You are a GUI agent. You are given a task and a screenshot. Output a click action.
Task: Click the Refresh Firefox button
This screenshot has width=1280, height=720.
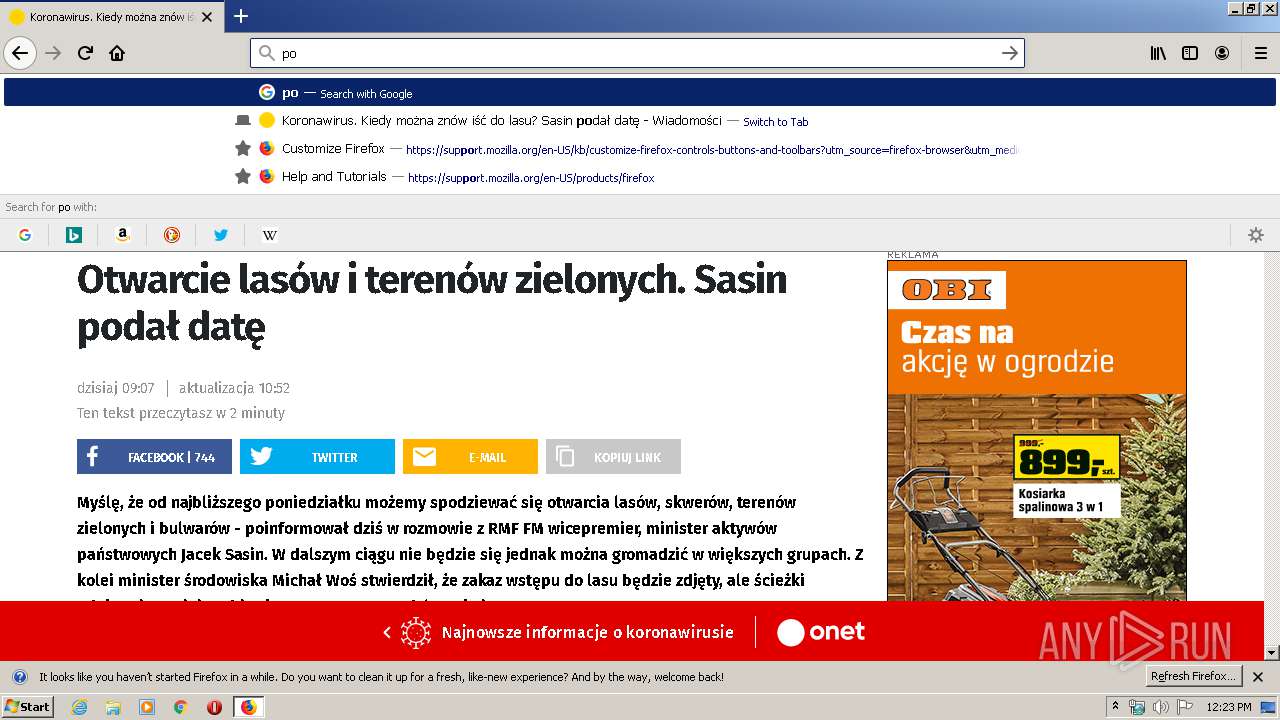(x=1193, y=676)
